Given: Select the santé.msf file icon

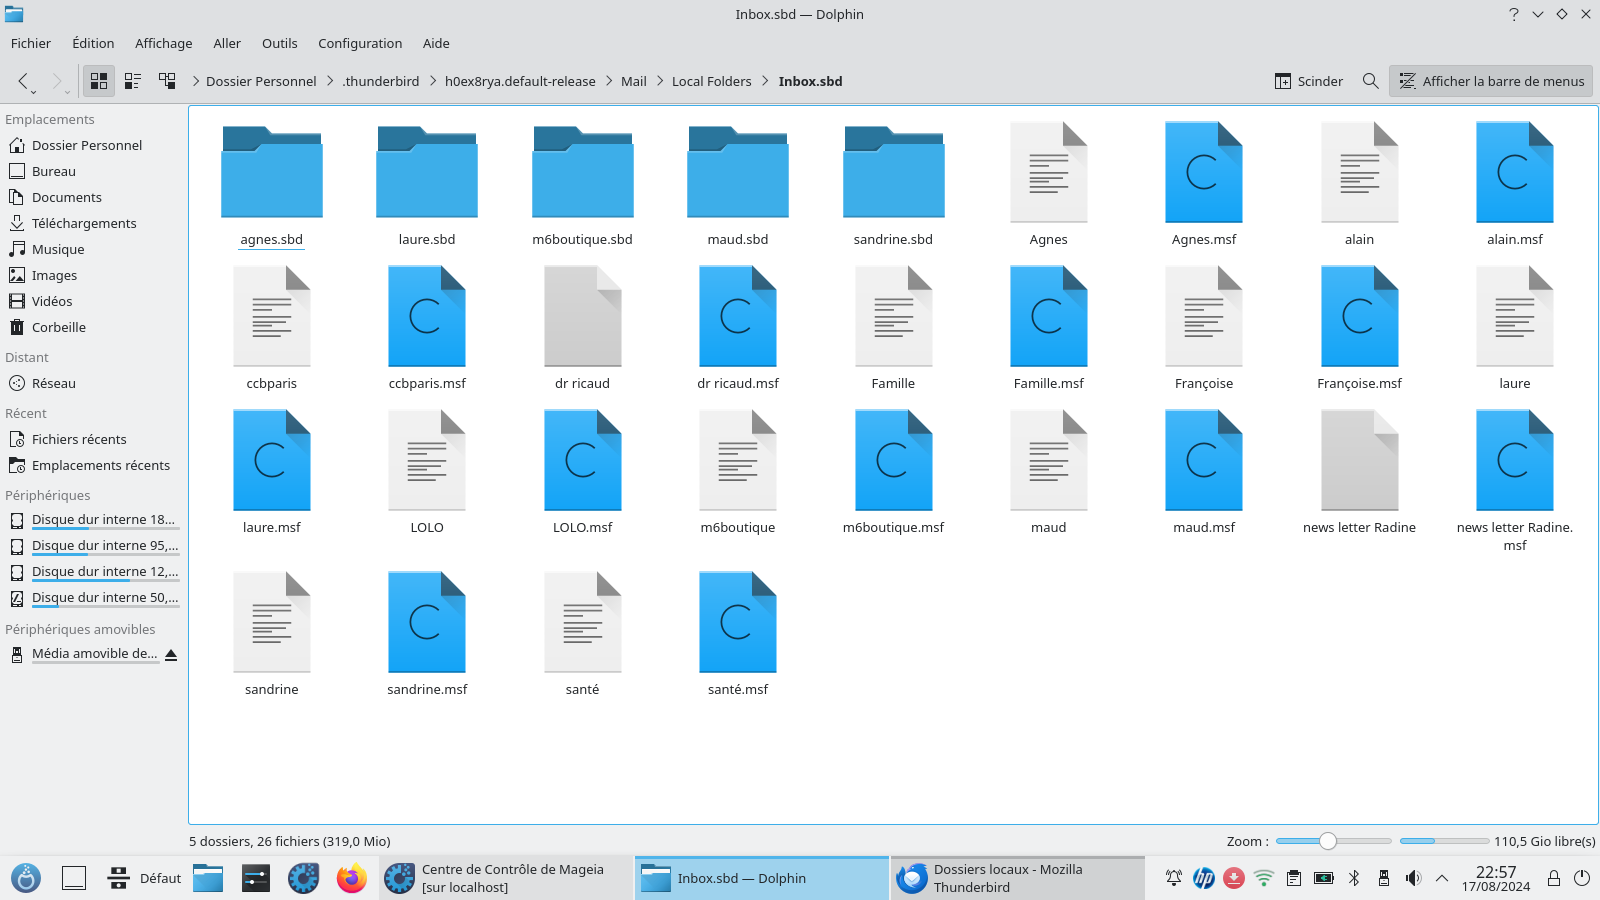Looking at the screenshot, I should [738, 622].
